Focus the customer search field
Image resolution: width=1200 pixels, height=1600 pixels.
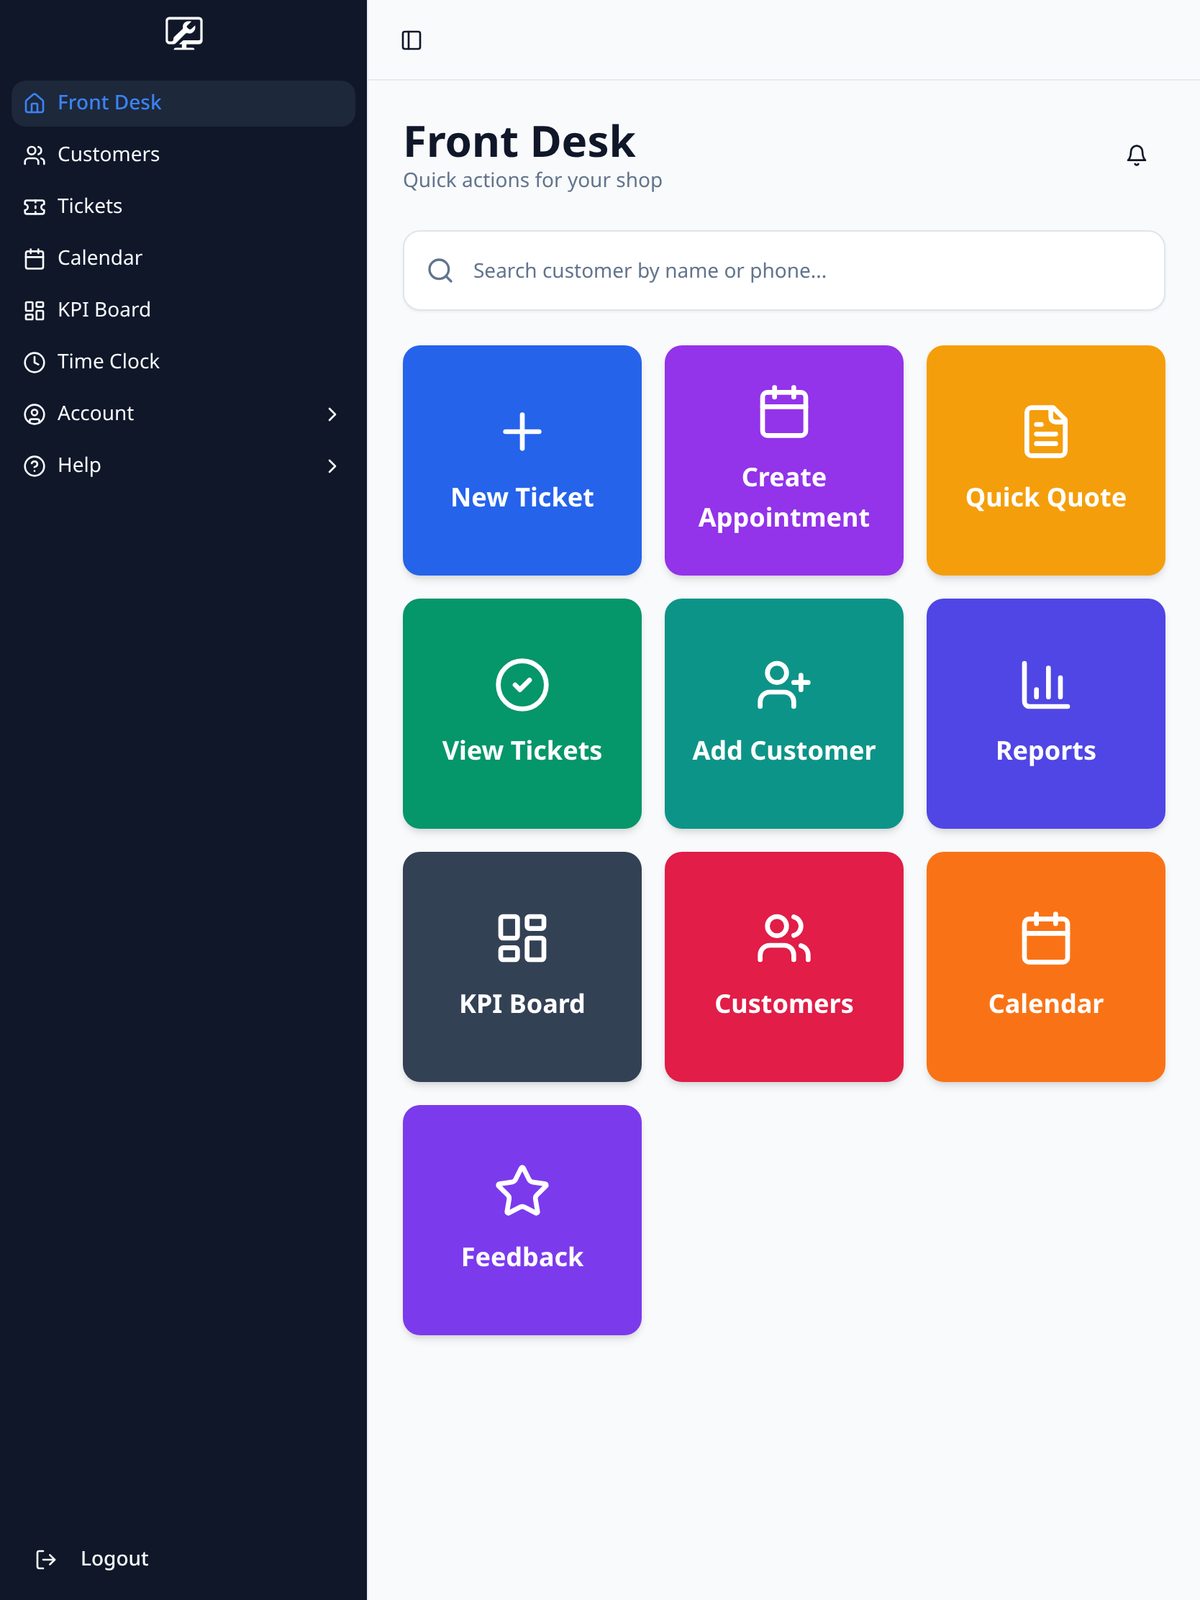point(784,271)
